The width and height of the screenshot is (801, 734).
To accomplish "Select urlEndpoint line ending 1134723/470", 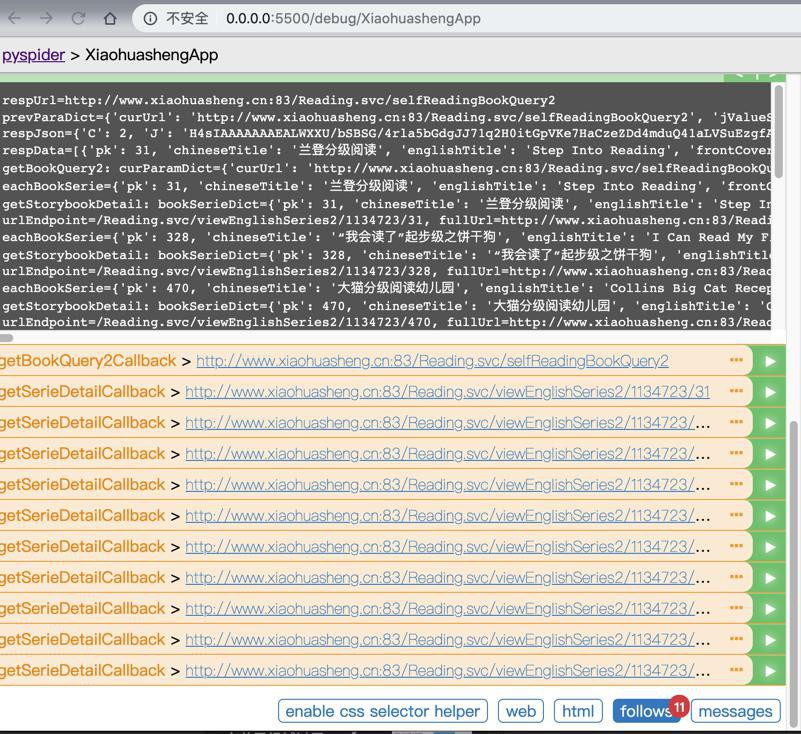I will pos(386,322).
